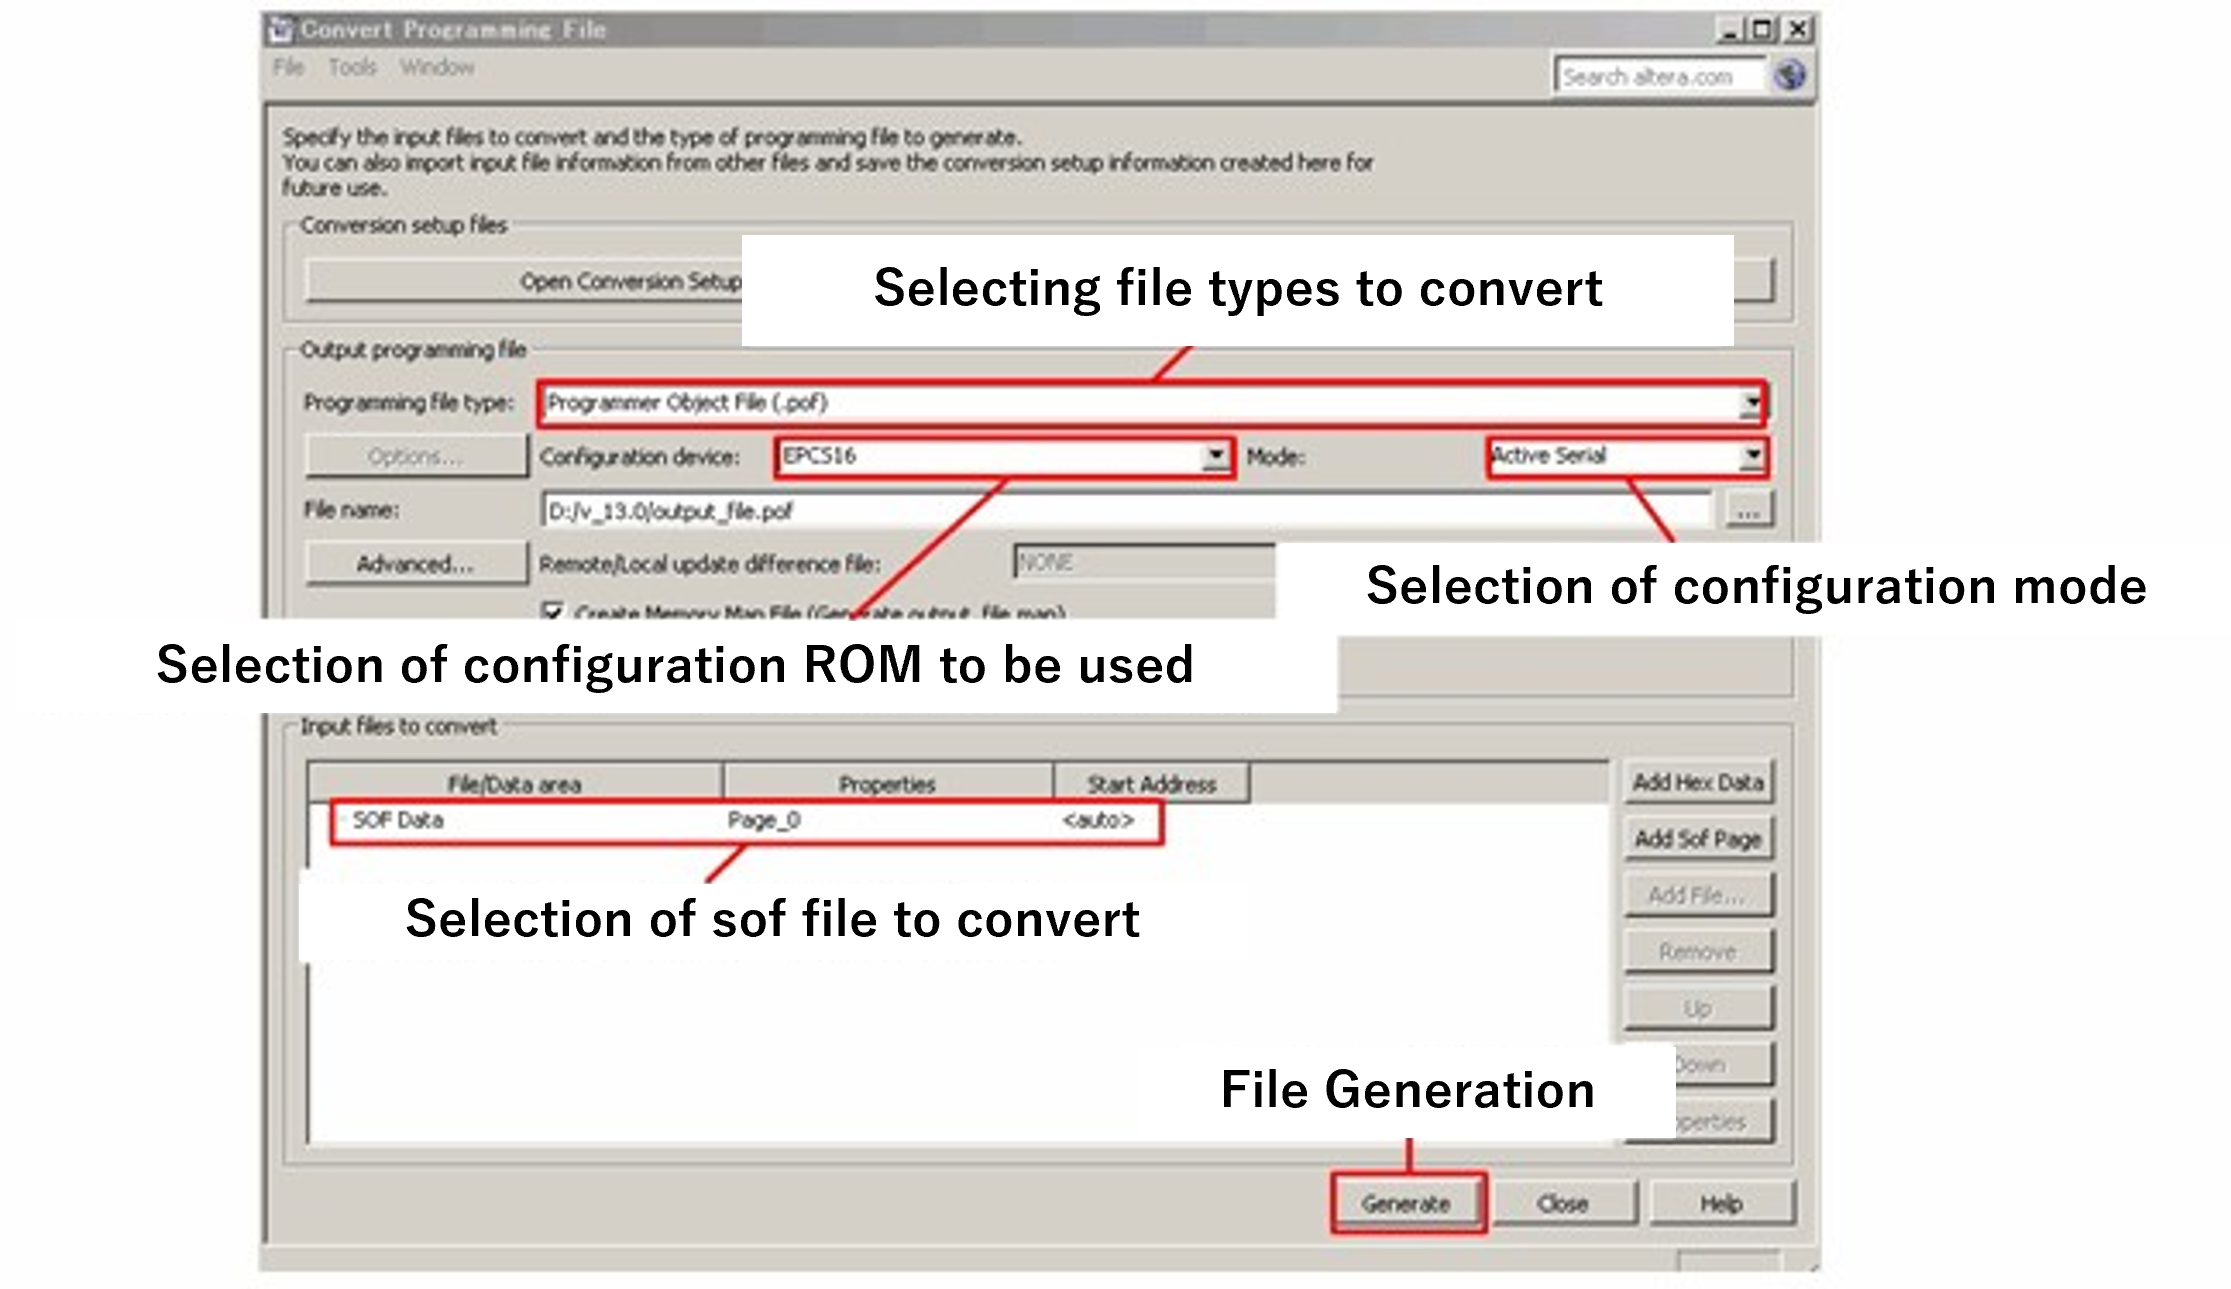Viewport: 2231px width, 1289px height.
Task: Open the File menu
Action: click(288, 67)
